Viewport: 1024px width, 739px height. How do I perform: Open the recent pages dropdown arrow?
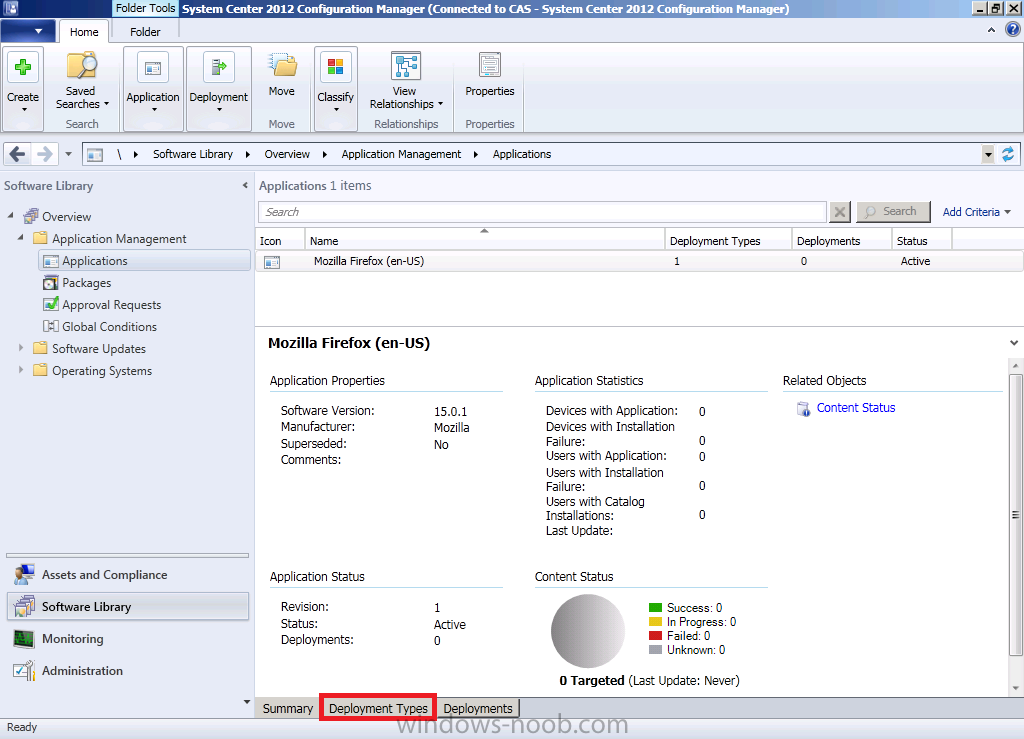[68, 154]
